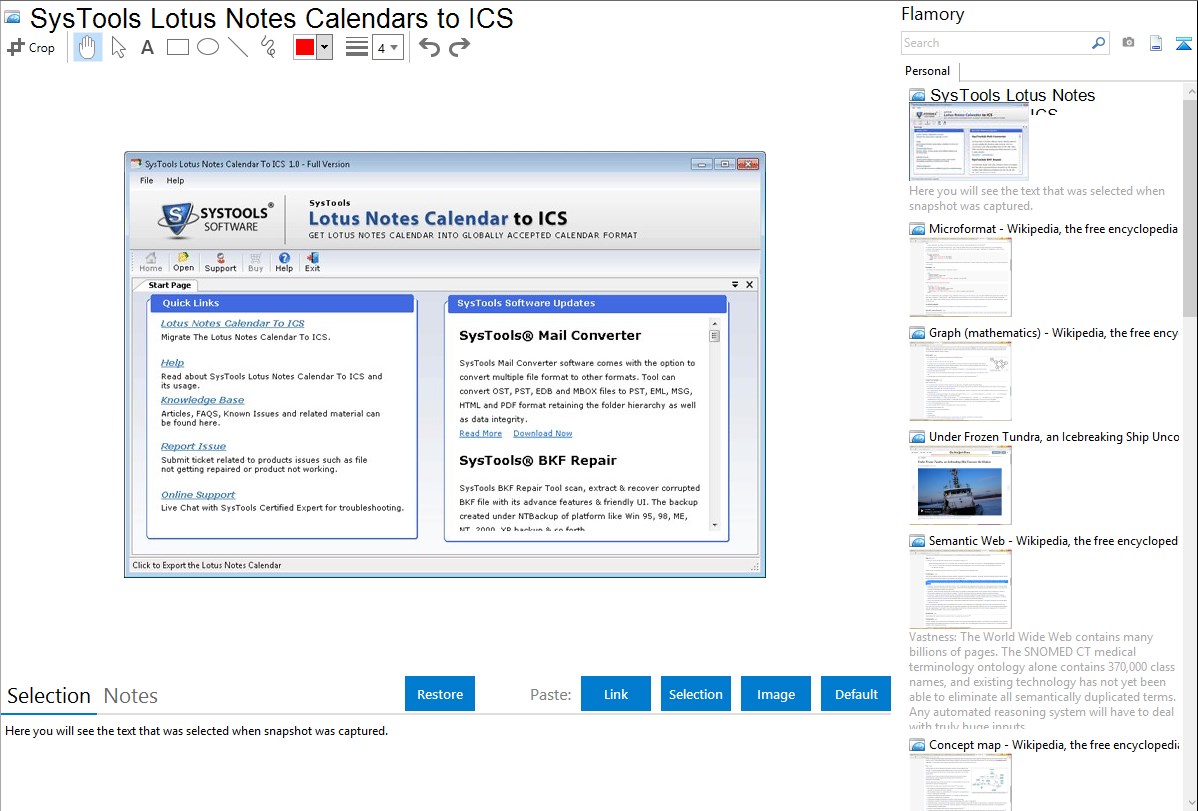Open the Concept map snapshot thumbnail
The width and height of the screenshot is (1198, 811).
pos(960,782)
